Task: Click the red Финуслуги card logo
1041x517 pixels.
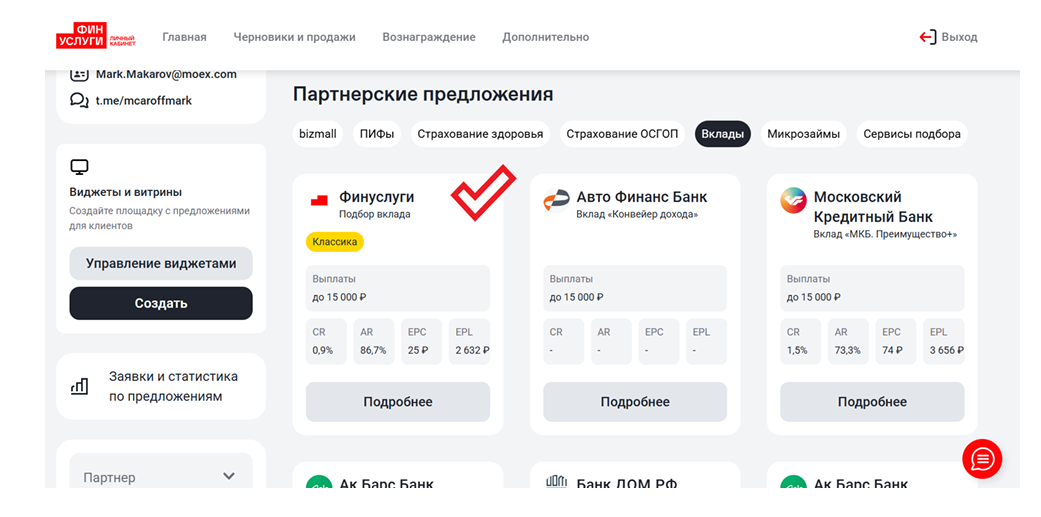Action: point(319,200)
